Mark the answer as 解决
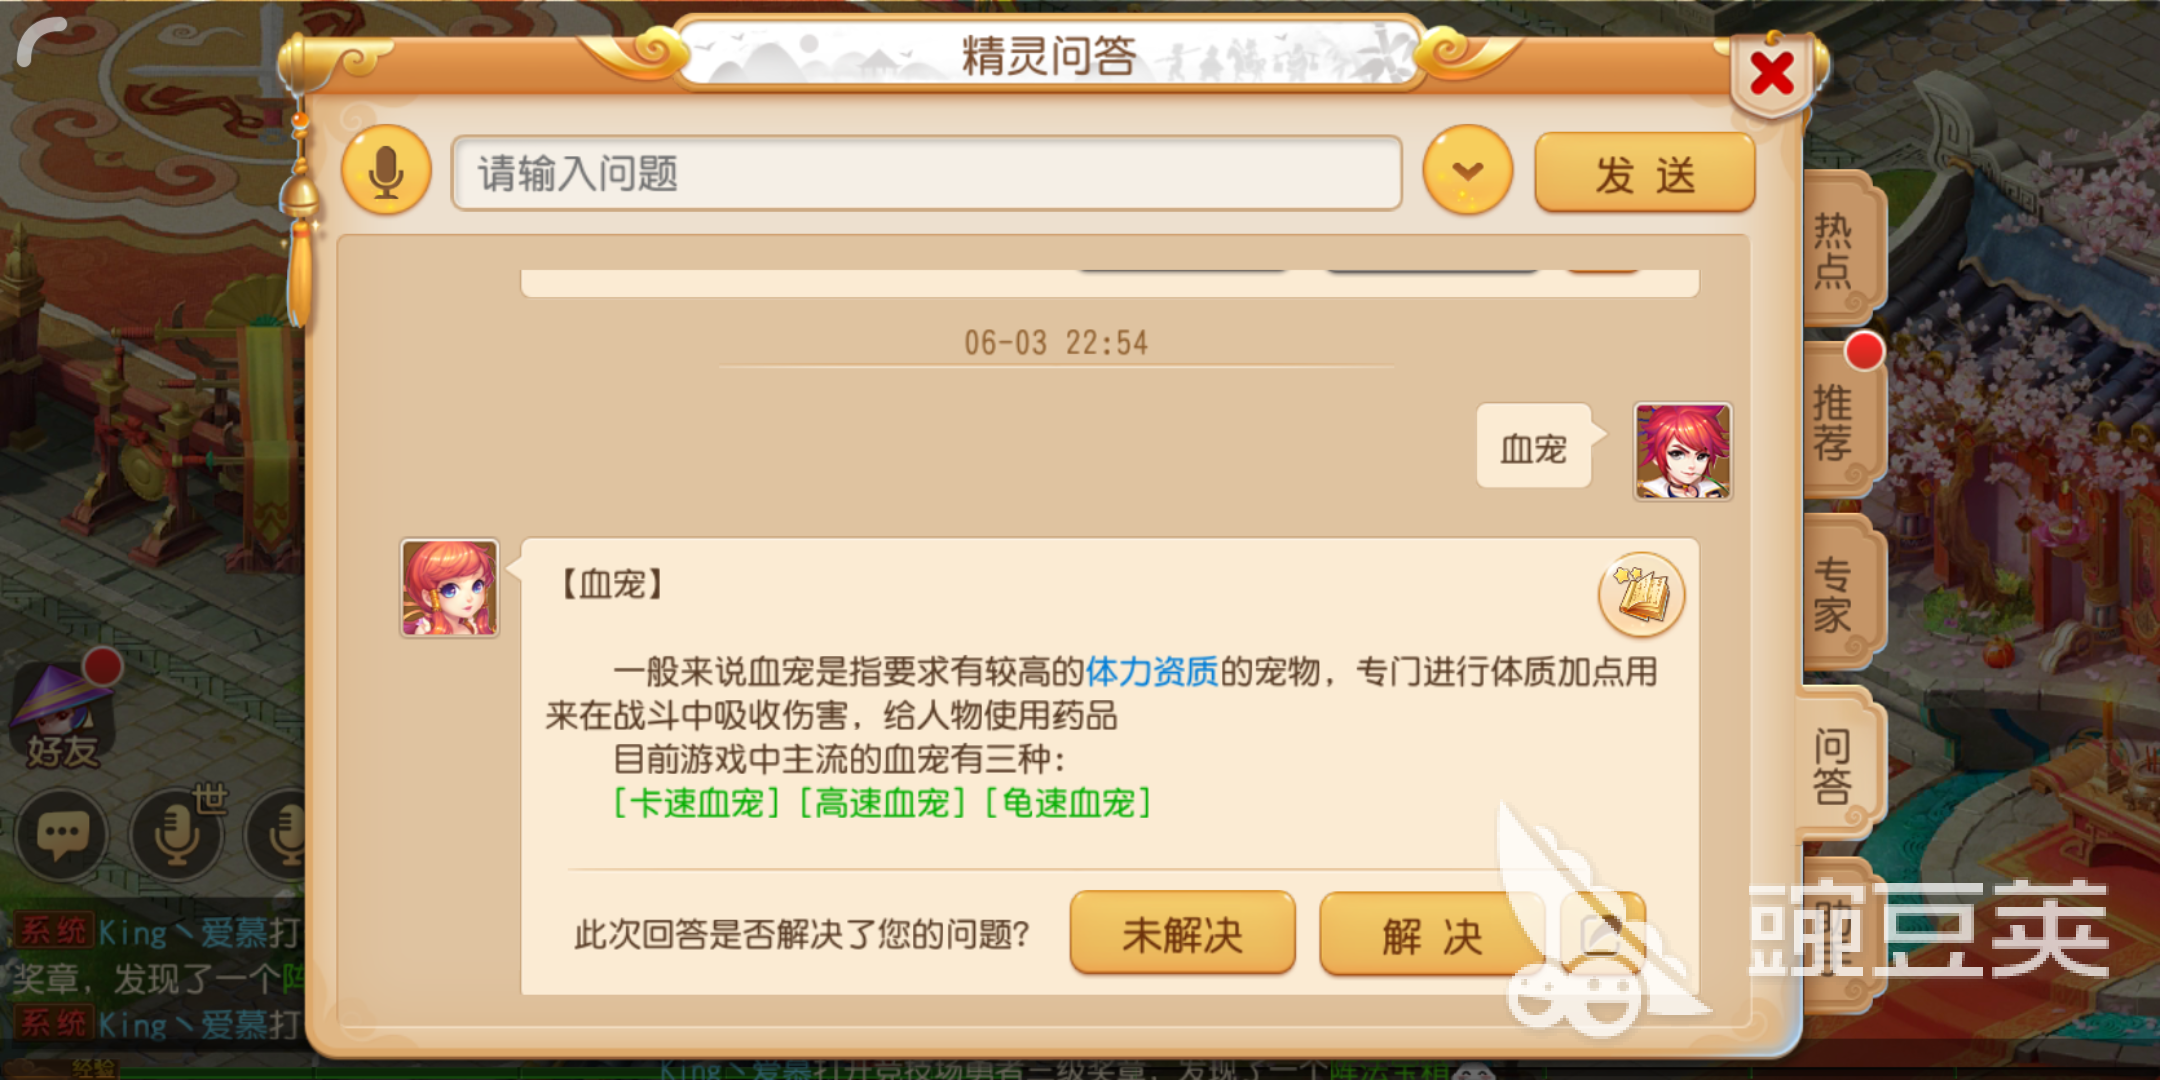 [x=1432, y=933]
